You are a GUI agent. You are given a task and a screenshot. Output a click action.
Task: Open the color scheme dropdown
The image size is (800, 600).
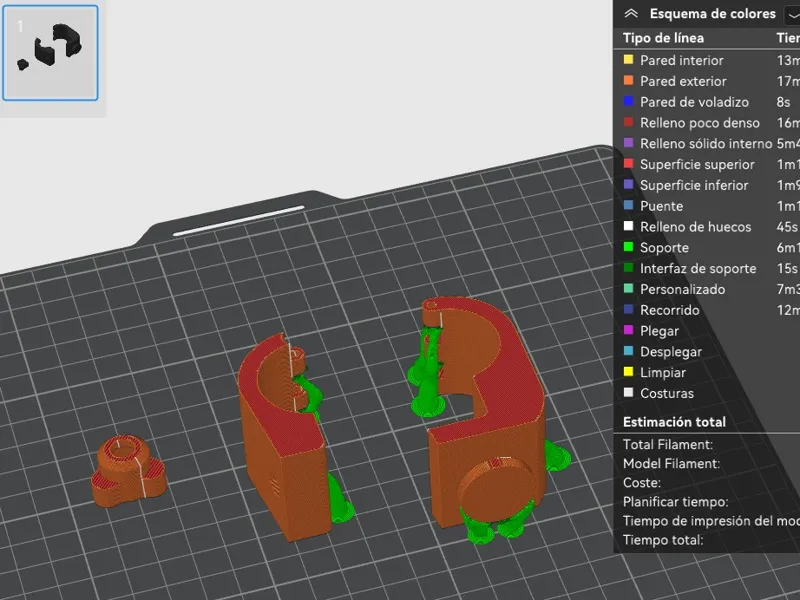(792, 15)
